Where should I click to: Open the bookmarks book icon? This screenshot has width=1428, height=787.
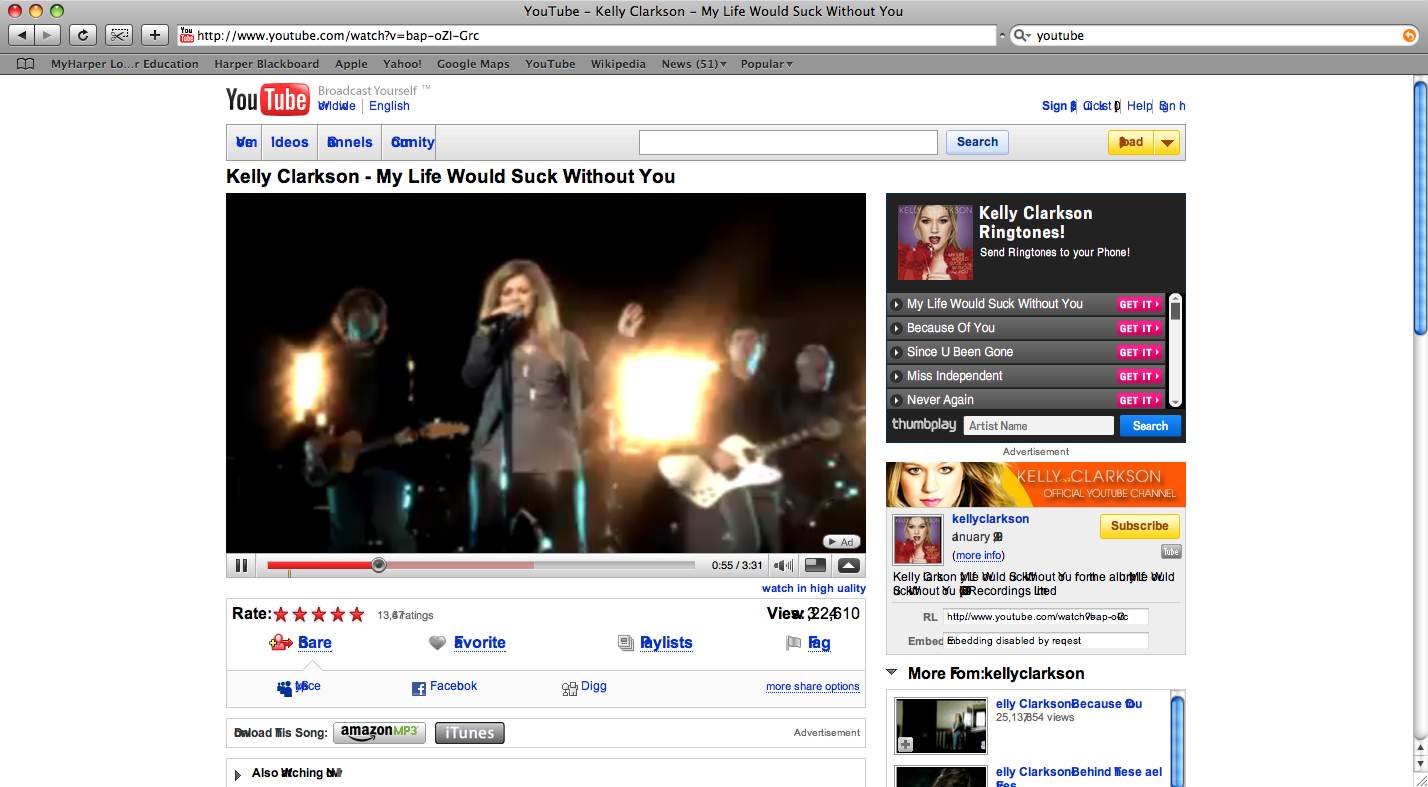click(26, 64)
